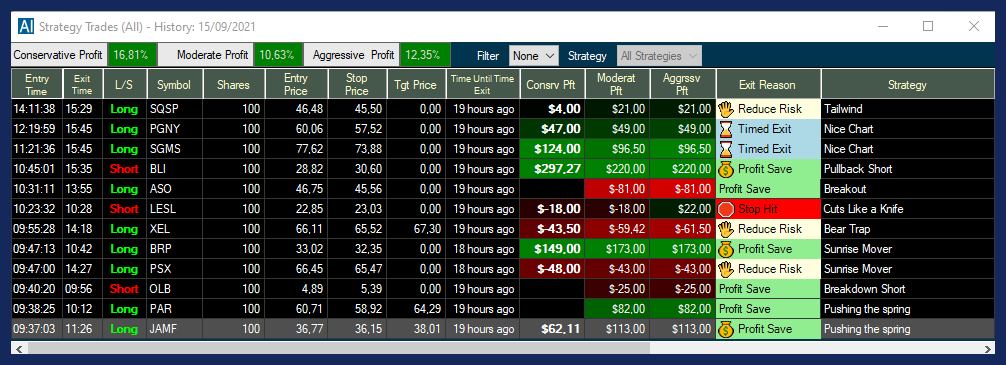
Task: Click the horizontal scrollbar right arrow
Action: (x=989, y=348)
